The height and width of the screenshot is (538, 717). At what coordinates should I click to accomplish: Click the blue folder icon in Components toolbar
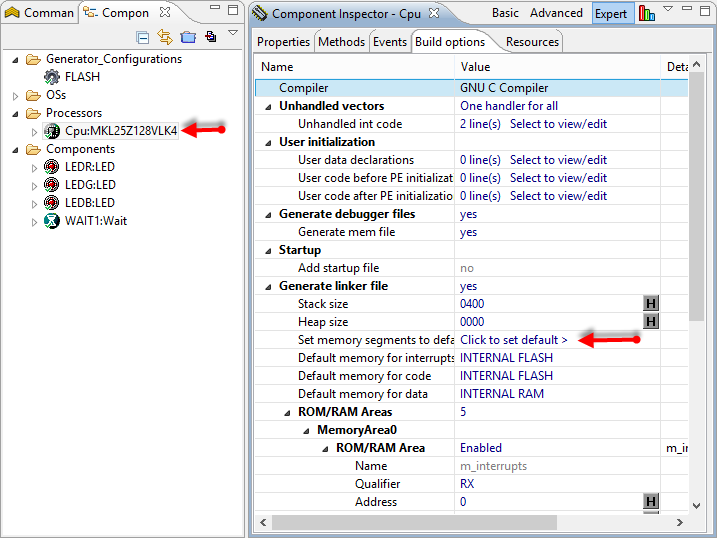(x=187, y=37)
